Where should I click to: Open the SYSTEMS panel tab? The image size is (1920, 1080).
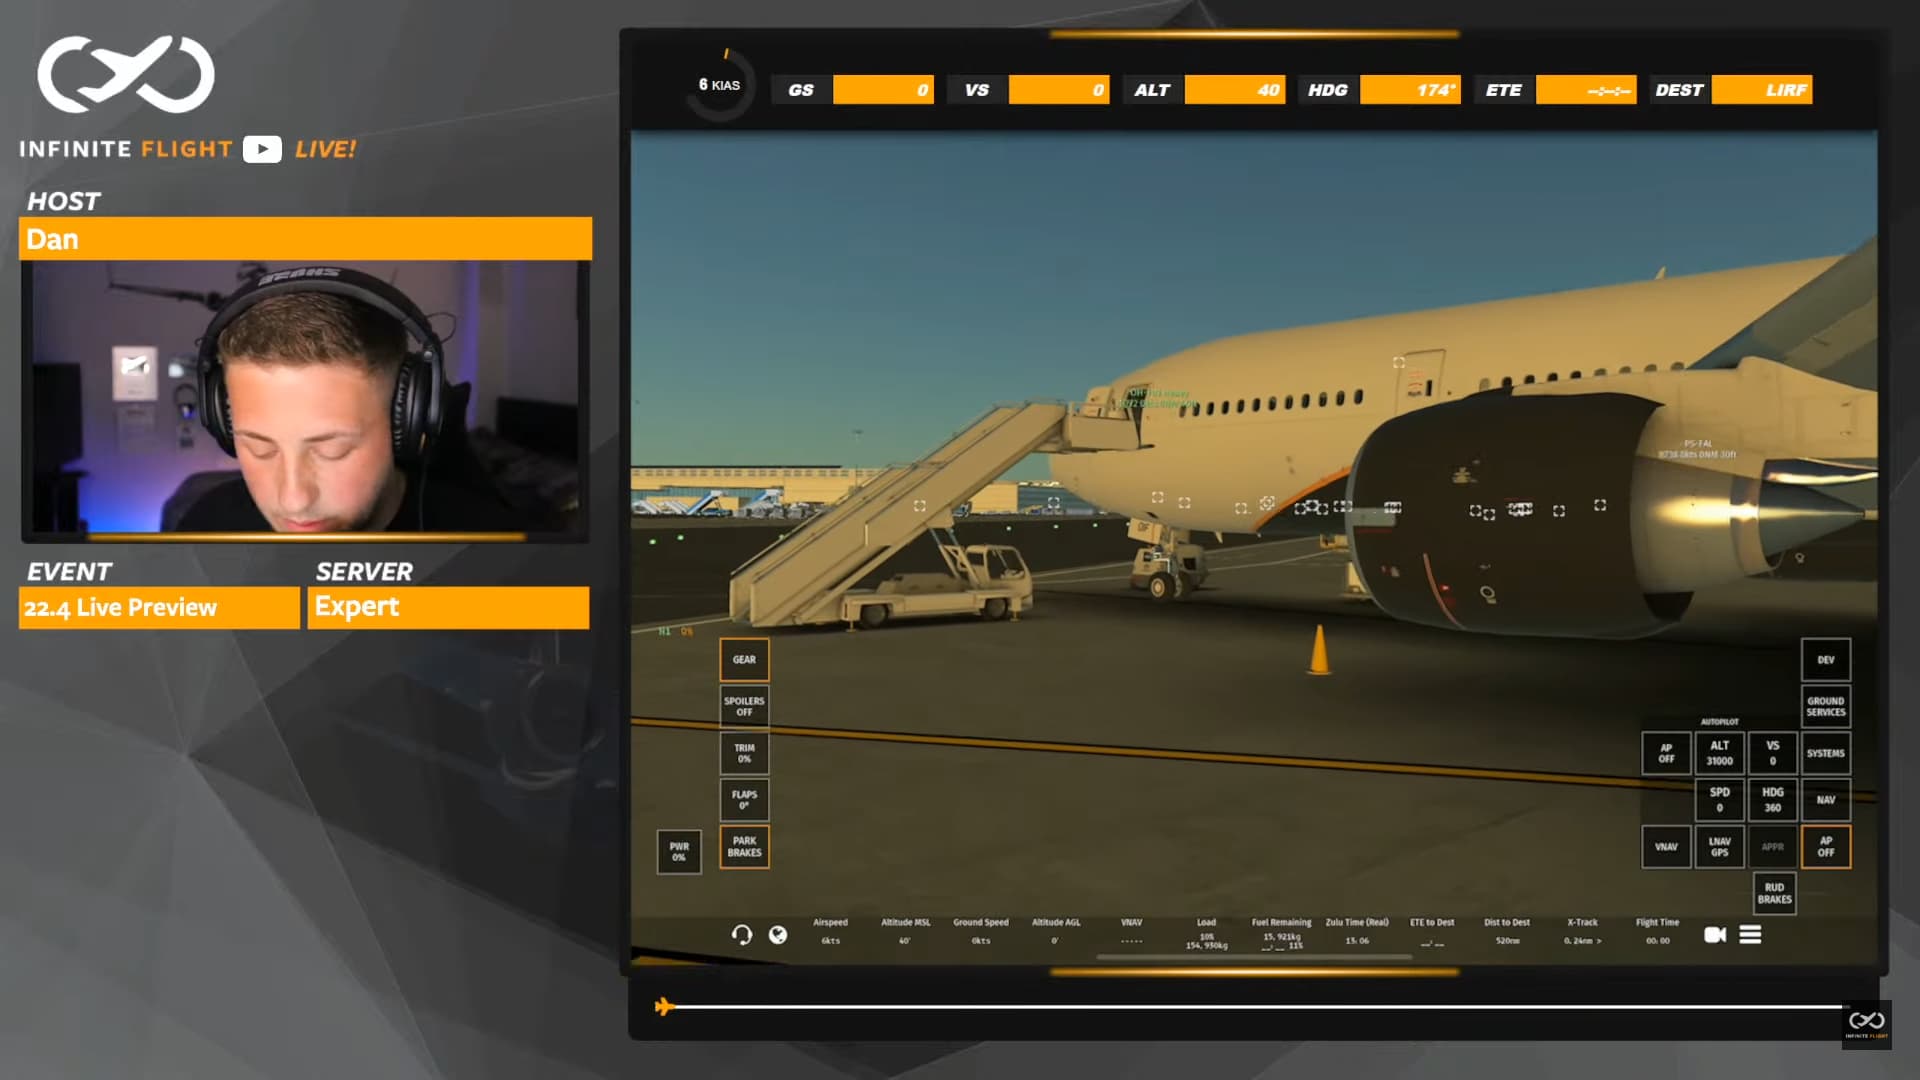point(1825,753)
